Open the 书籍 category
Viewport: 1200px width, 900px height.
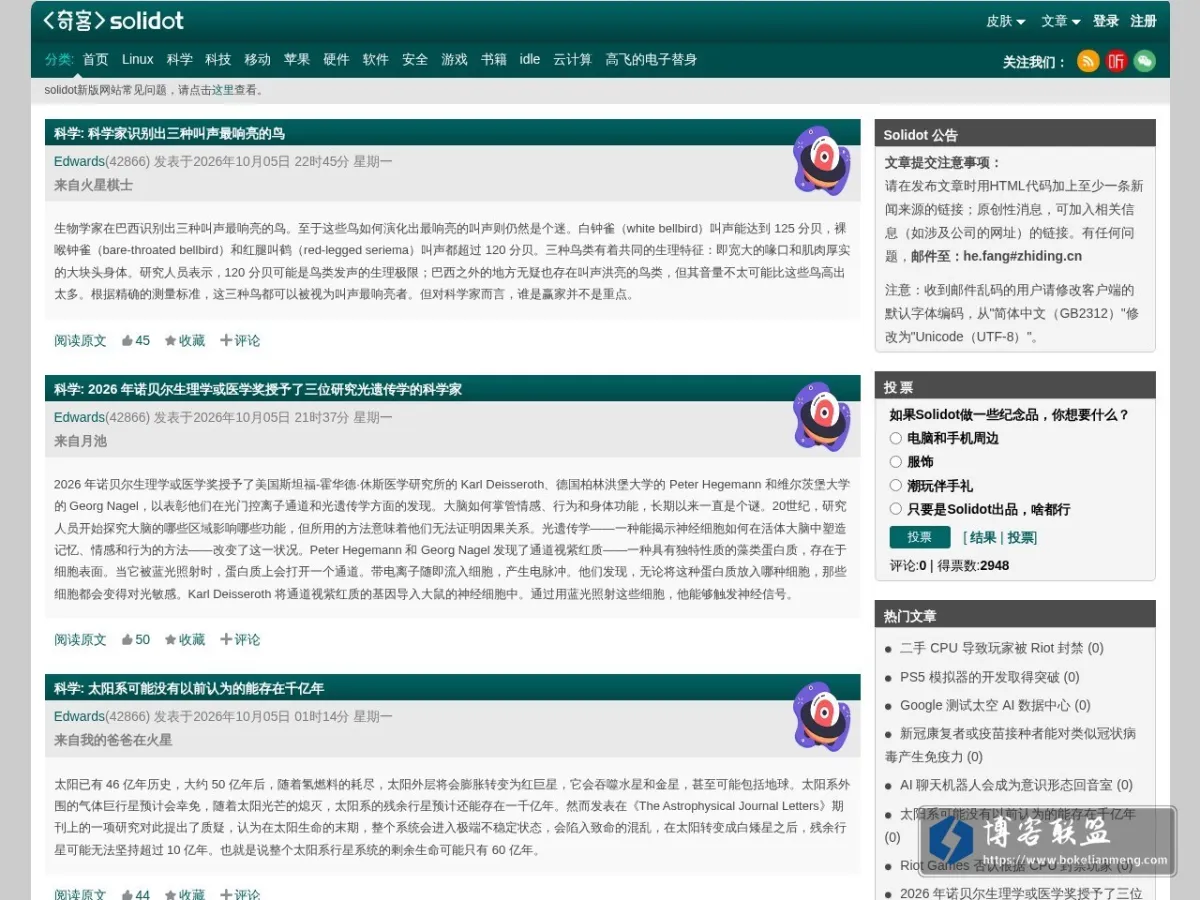(x=494, y=59)
